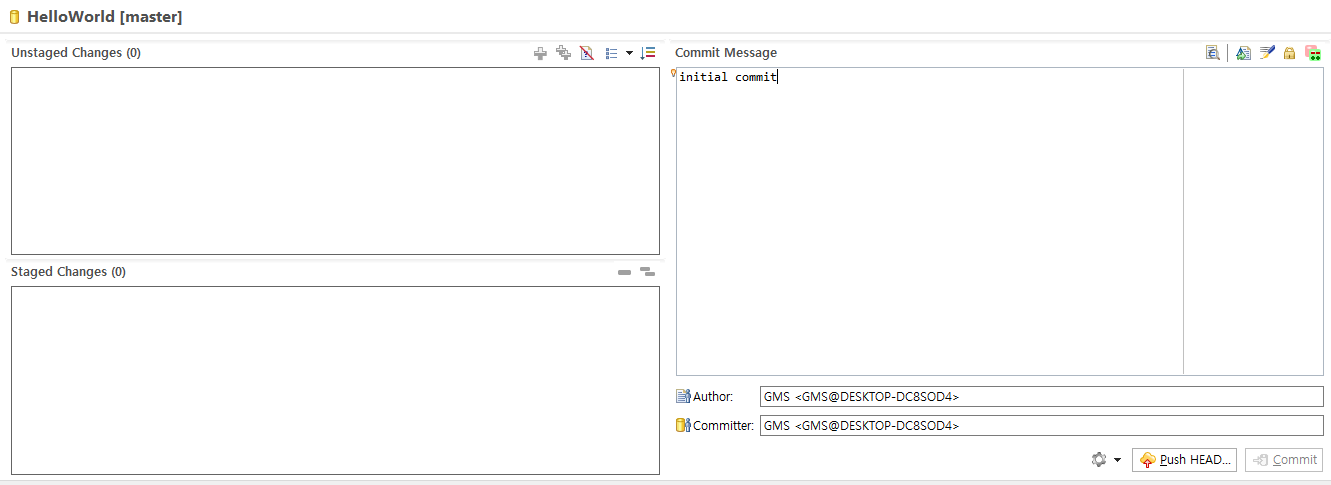The image size is (1331, 485).
Task: Click inside the Unstaged Changes list
Action: 335,161
